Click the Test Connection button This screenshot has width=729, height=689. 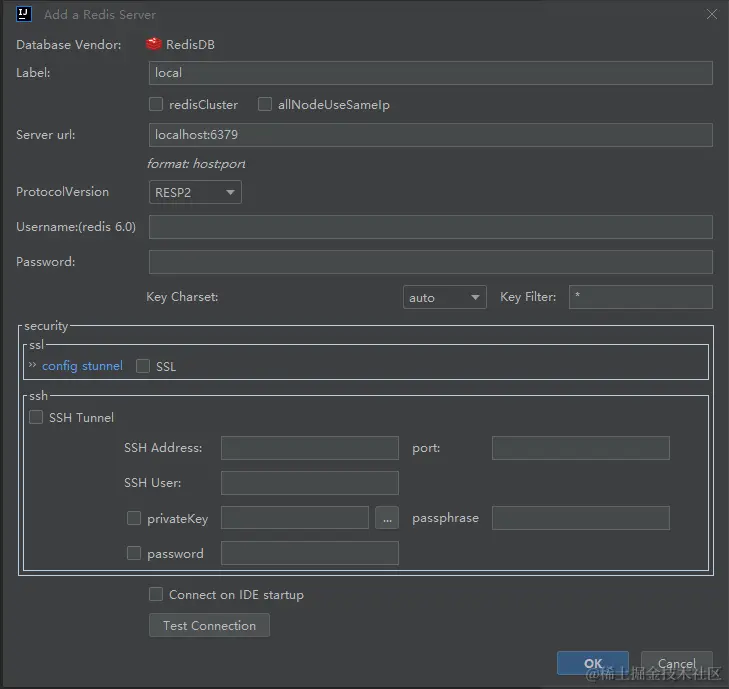[x=209, y=625]
